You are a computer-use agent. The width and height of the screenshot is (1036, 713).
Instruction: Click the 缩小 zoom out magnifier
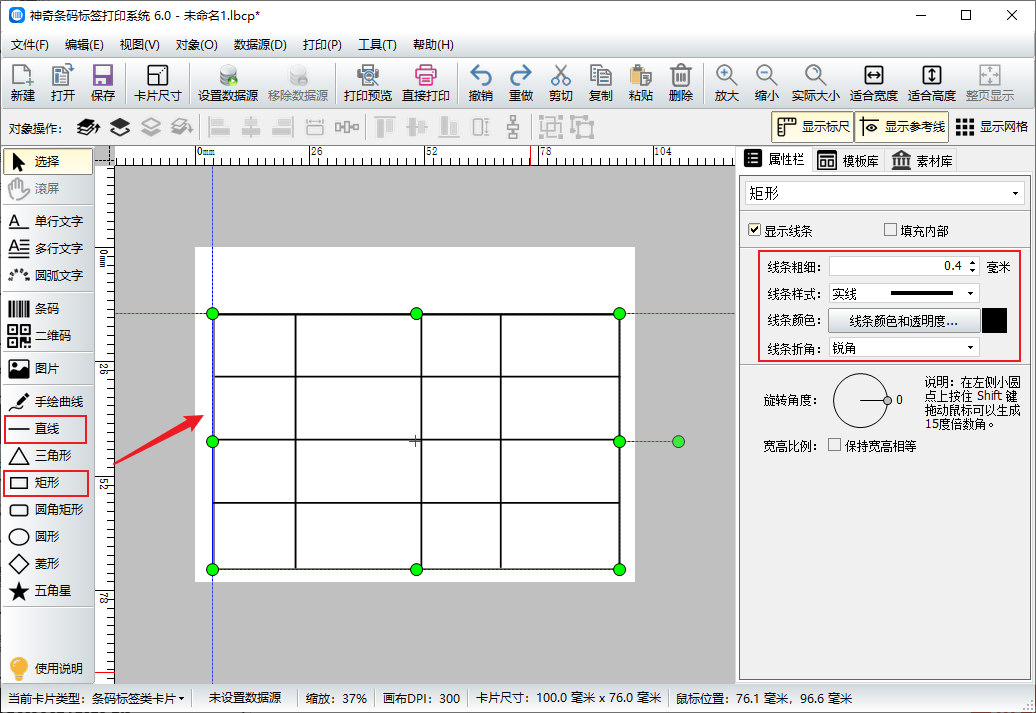tap(766, 83)
